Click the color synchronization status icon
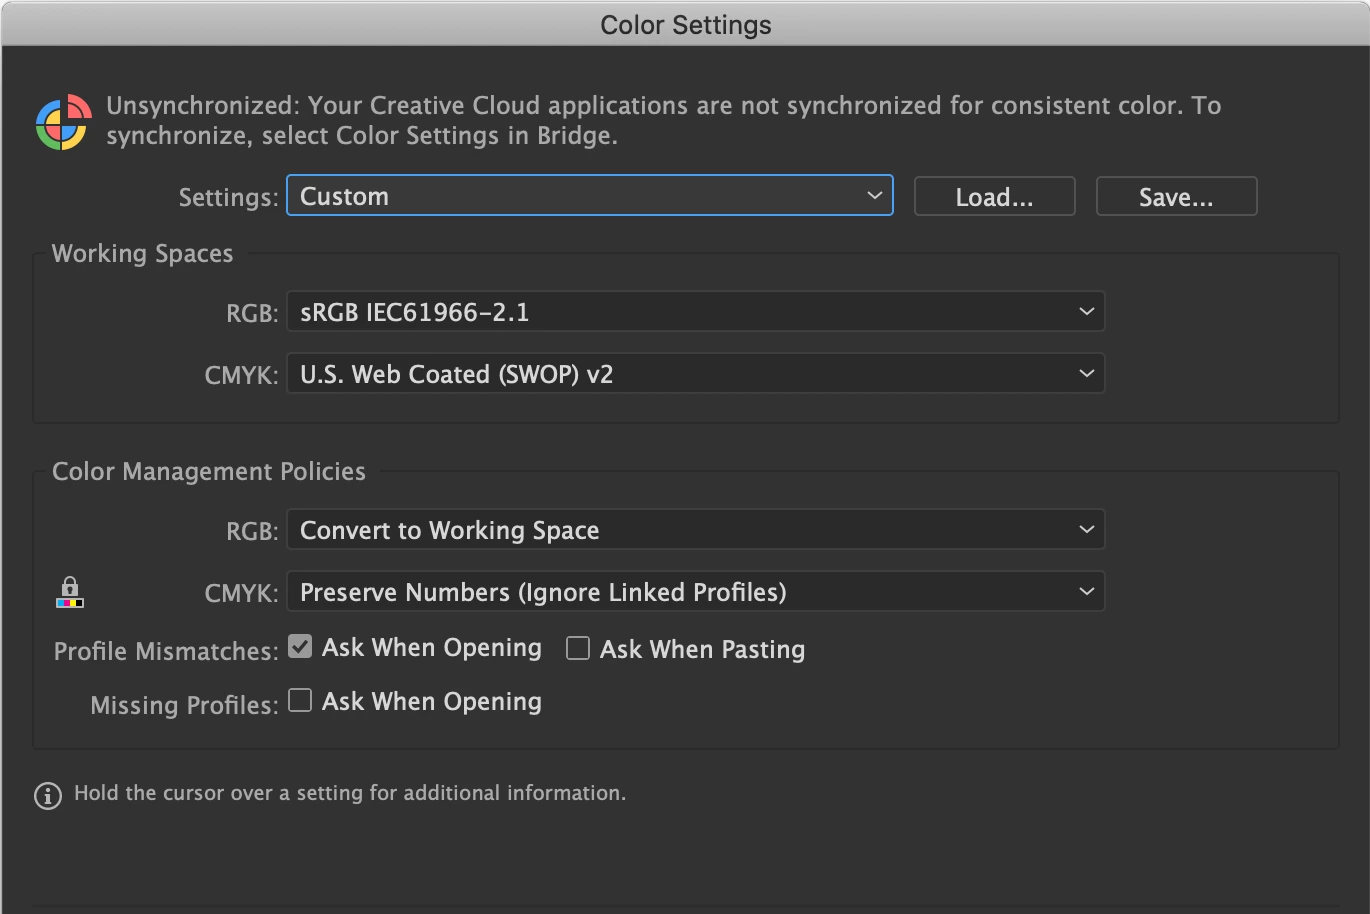1370x914 pixels. [64, 122]
